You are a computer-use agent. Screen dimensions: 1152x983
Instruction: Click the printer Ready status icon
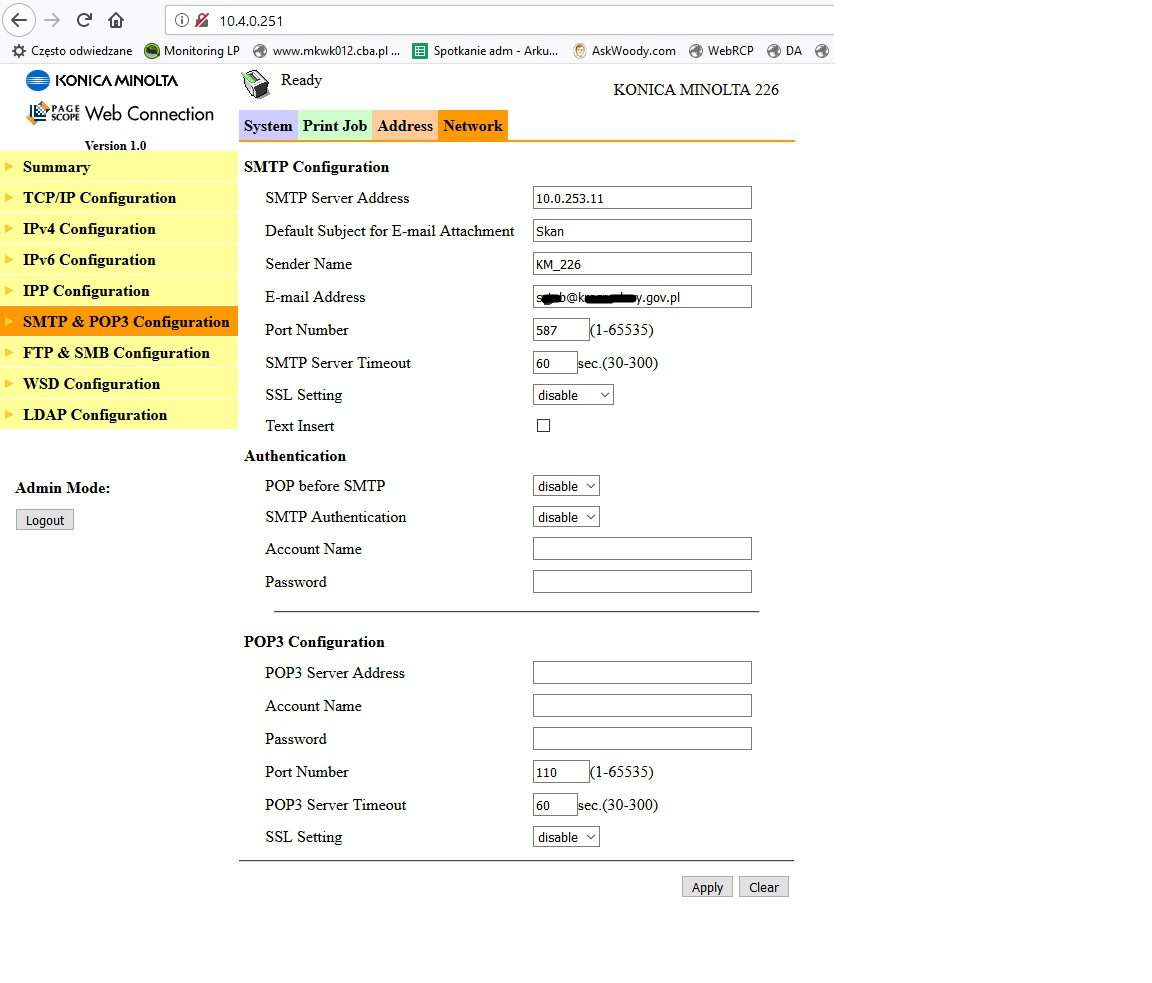pyautogui.click(x=256, y=84)
